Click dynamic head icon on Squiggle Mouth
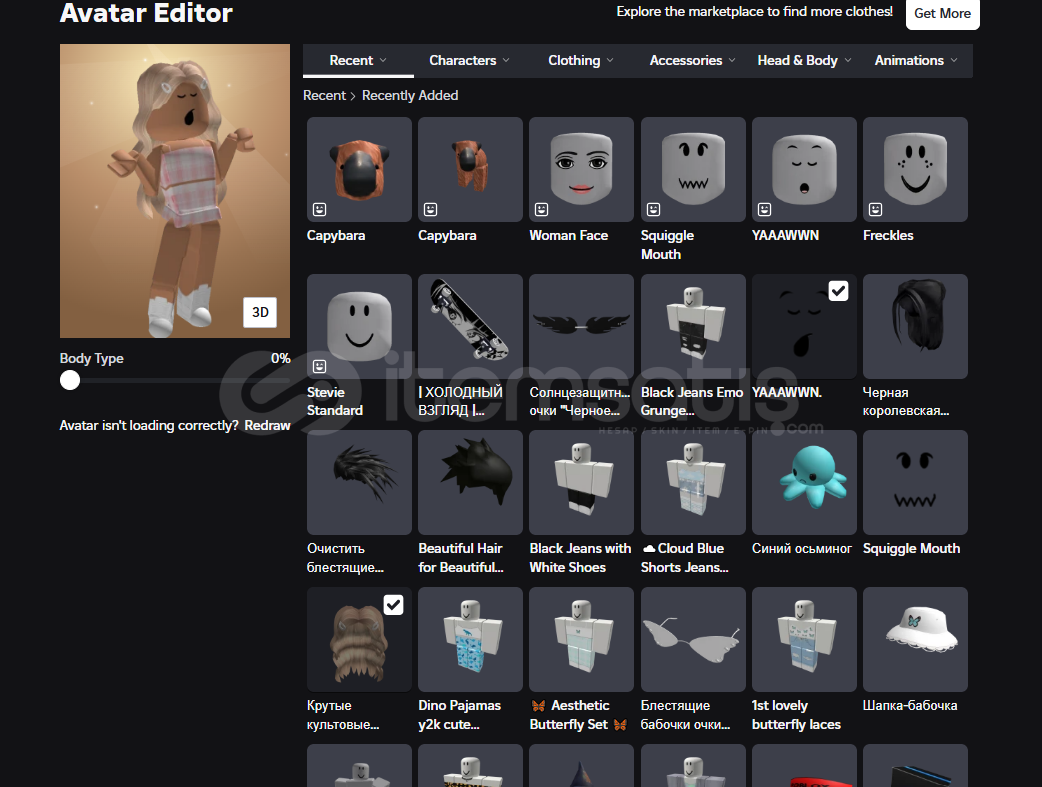The width and height of the screenshot is (1042, 787). pos(654,209)
